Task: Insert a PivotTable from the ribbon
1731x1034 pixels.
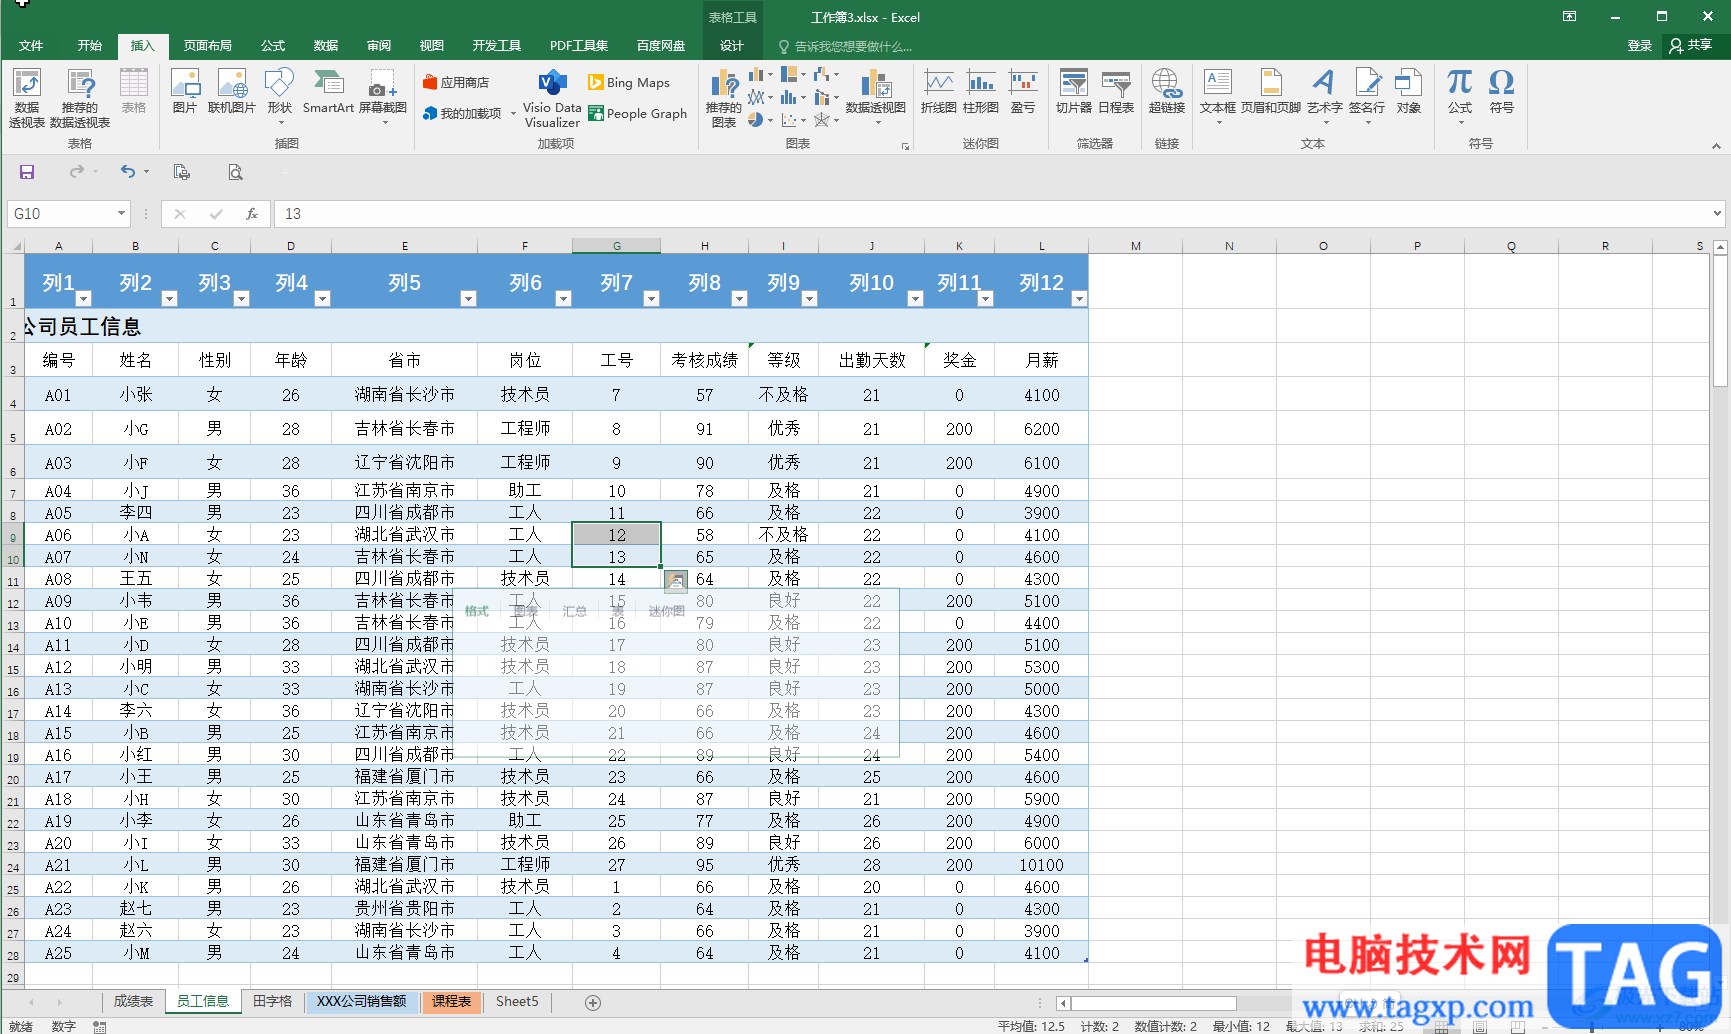Action: tap(27, 98)
